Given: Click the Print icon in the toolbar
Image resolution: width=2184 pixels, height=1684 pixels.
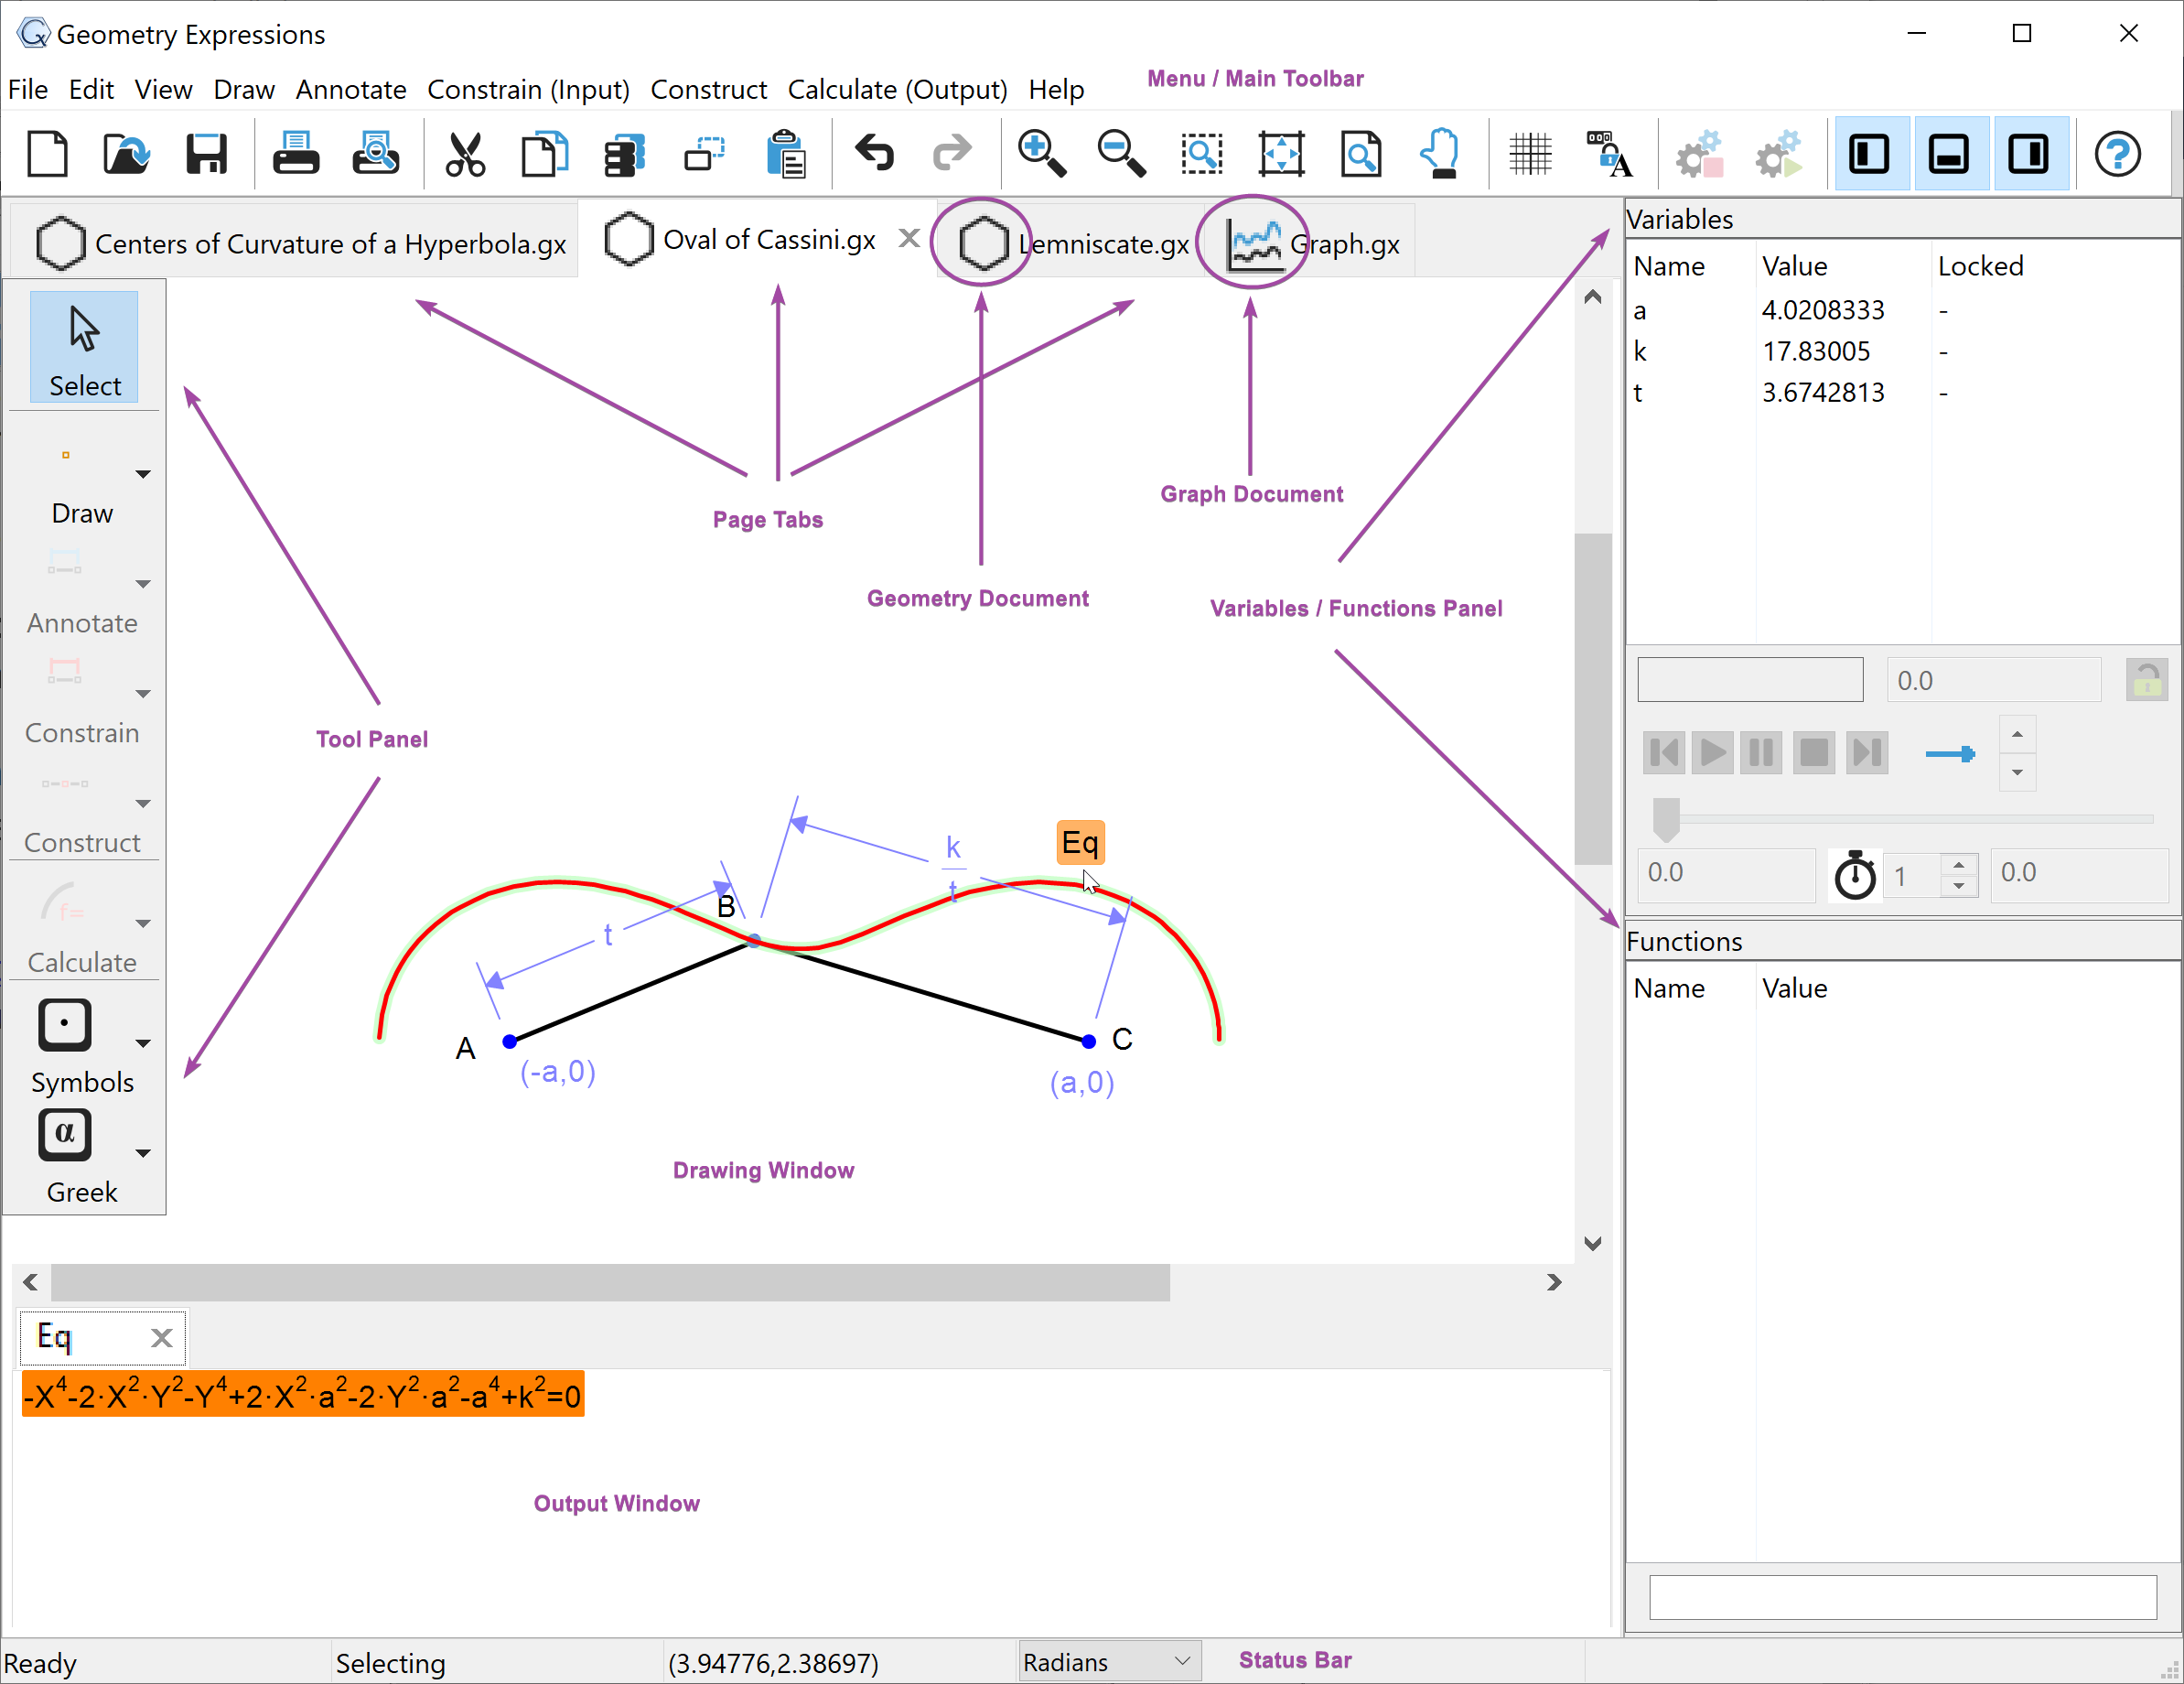Looking at the screenshot, I should [x=296, y=154].
